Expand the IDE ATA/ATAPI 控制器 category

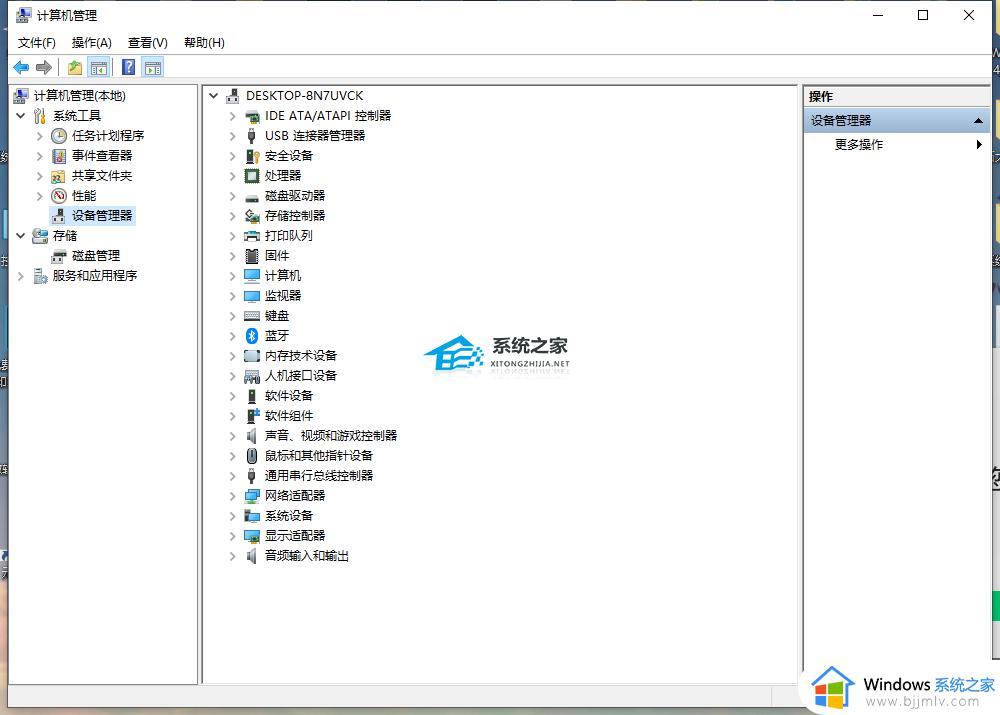(x=233, y=116)
